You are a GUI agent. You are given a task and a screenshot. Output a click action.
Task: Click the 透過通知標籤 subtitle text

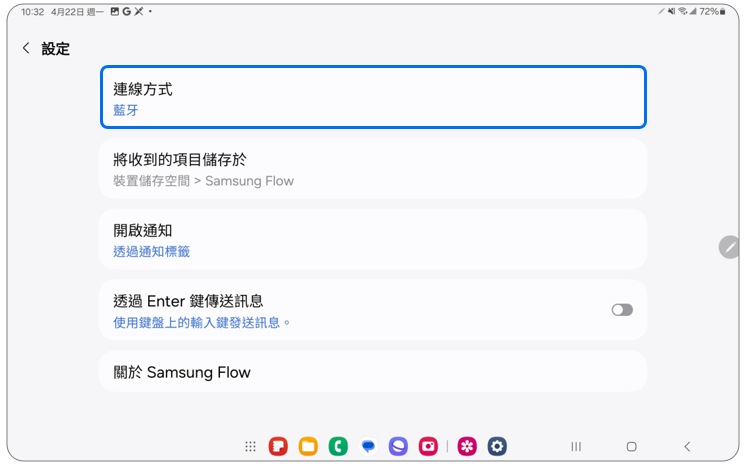tap(152, 251)
